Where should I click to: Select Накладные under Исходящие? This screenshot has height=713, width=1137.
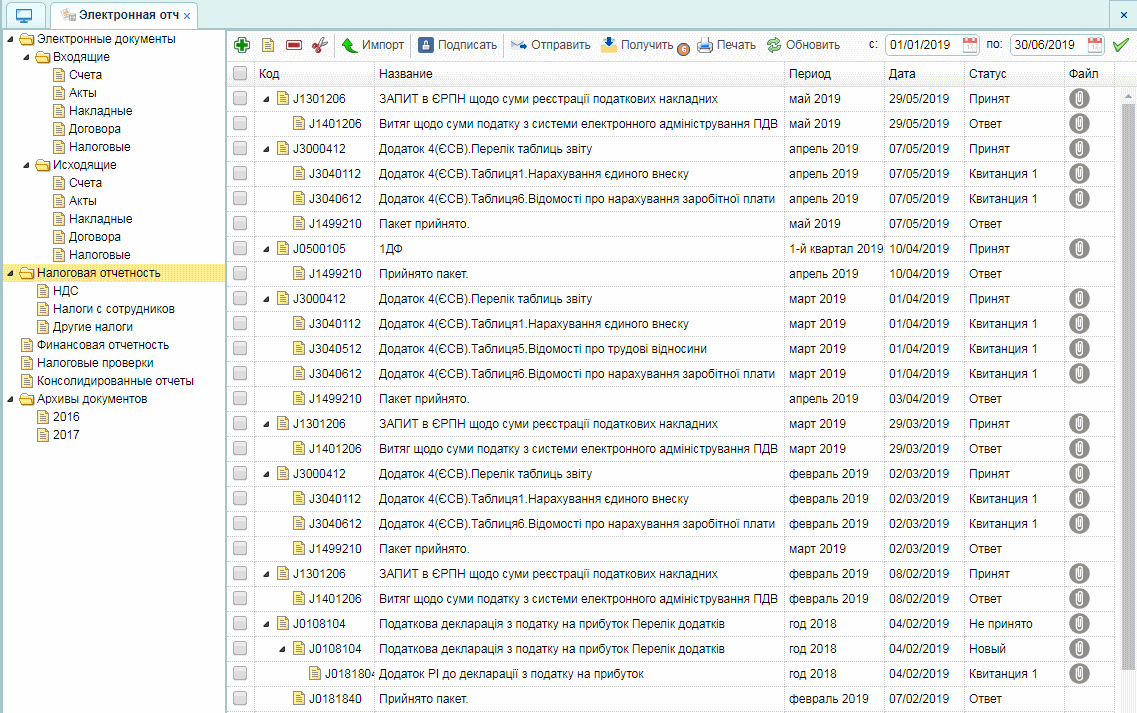click(100, 218)
